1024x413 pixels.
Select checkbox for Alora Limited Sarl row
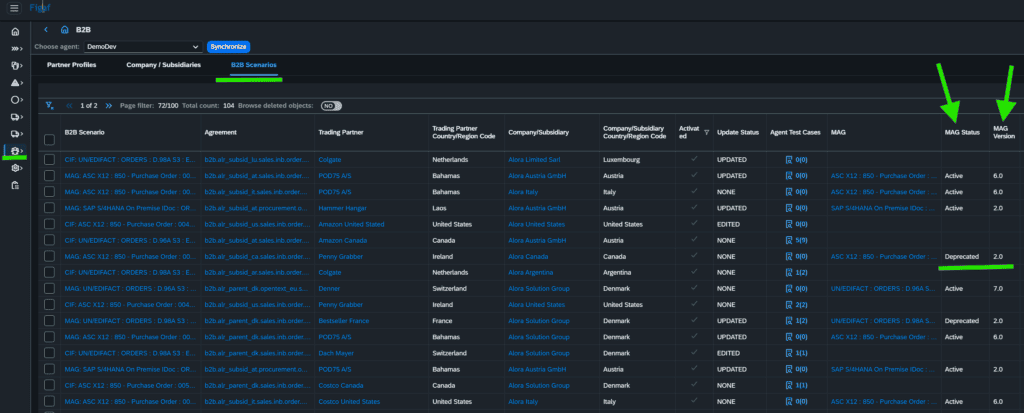49,159
